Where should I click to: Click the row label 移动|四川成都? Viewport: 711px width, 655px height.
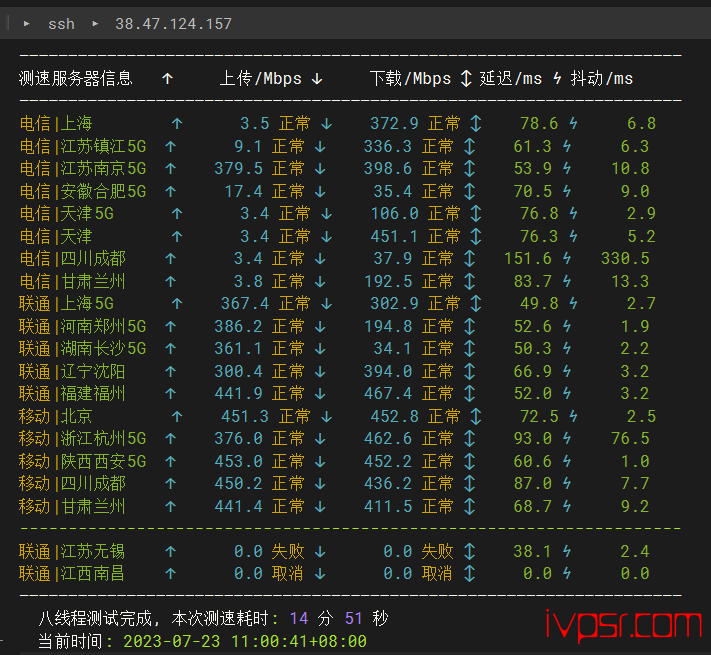pos(73,484)
